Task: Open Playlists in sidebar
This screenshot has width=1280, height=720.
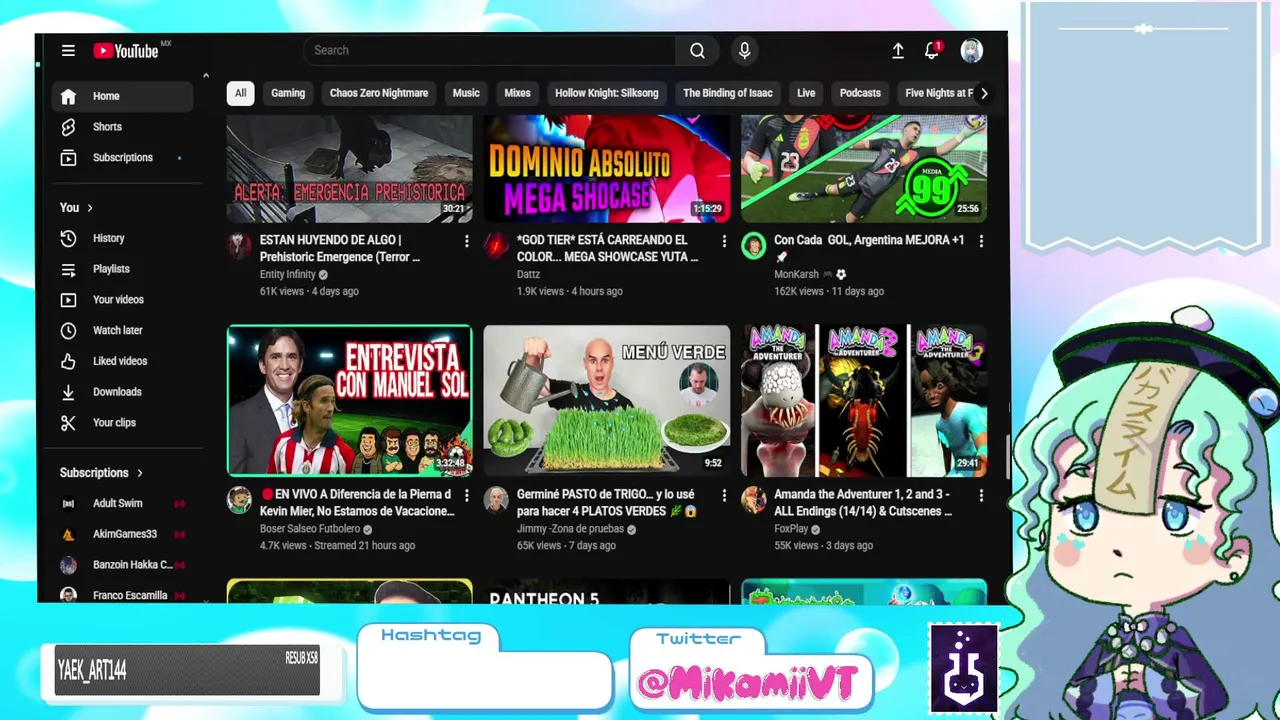Action: [x=122, y=269]
